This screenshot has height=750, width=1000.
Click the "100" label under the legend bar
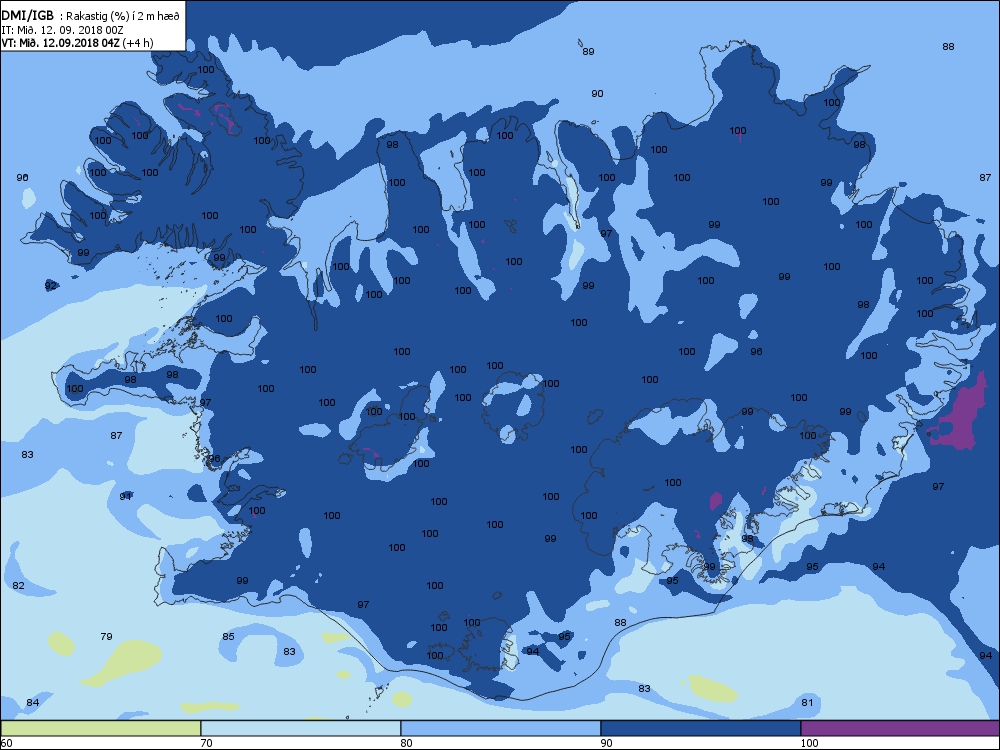[x=809, y=743]
